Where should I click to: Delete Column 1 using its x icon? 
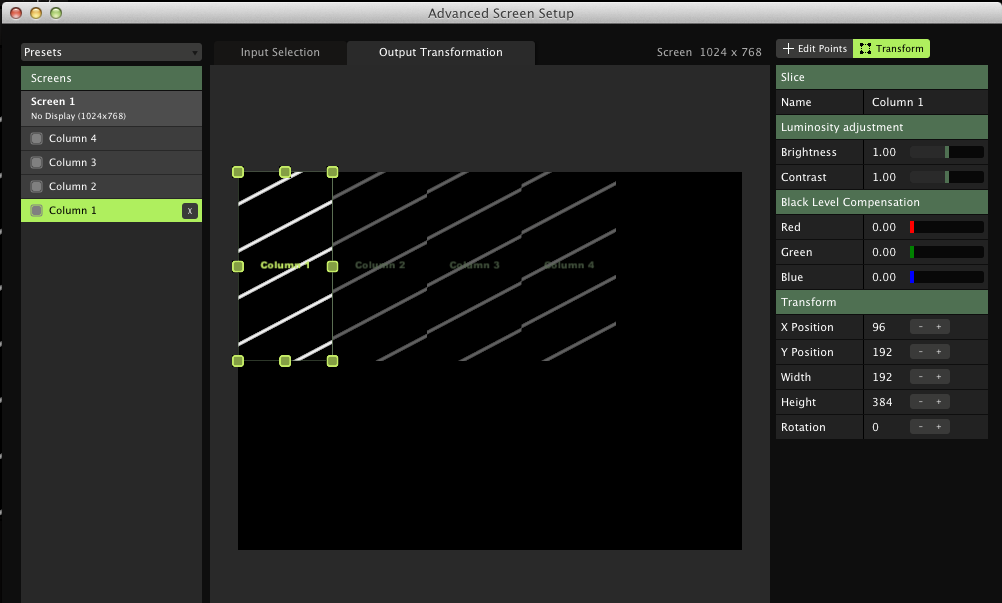[x=189, y=211]
